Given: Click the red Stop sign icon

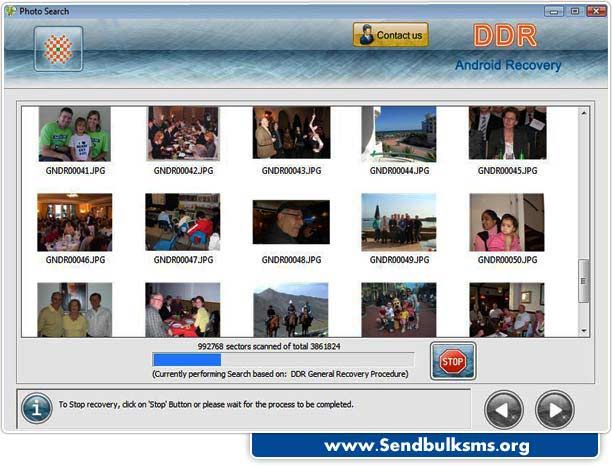Looking at the screenshot, I should coord(453,361).
